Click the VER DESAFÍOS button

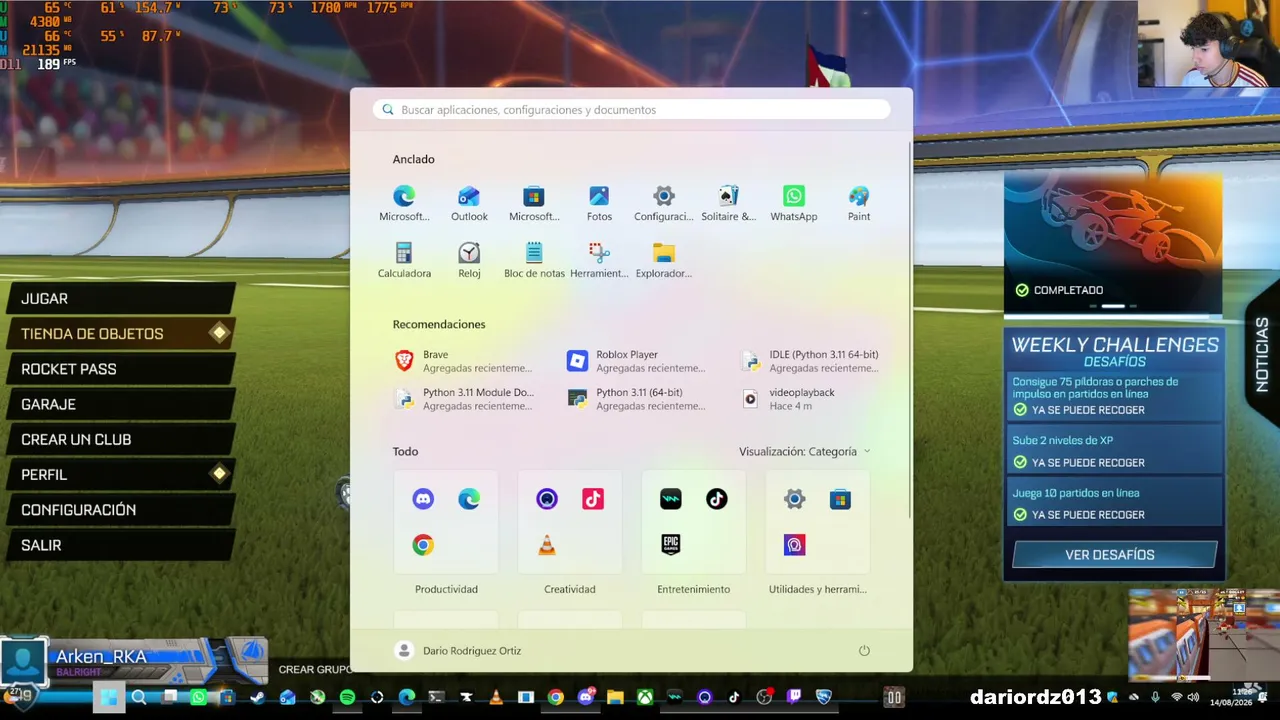pos(1114,555)
